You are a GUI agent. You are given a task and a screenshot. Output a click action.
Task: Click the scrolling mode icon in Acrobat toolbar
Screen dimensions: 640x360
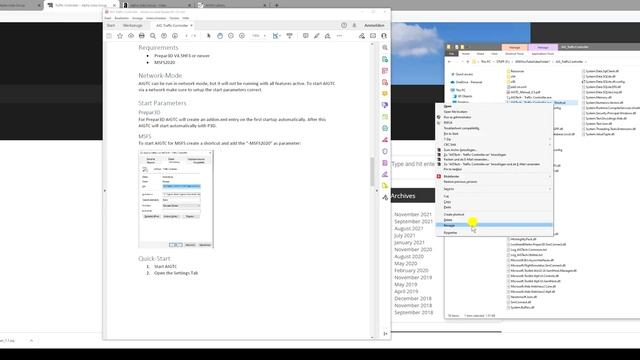pos(289,36)
